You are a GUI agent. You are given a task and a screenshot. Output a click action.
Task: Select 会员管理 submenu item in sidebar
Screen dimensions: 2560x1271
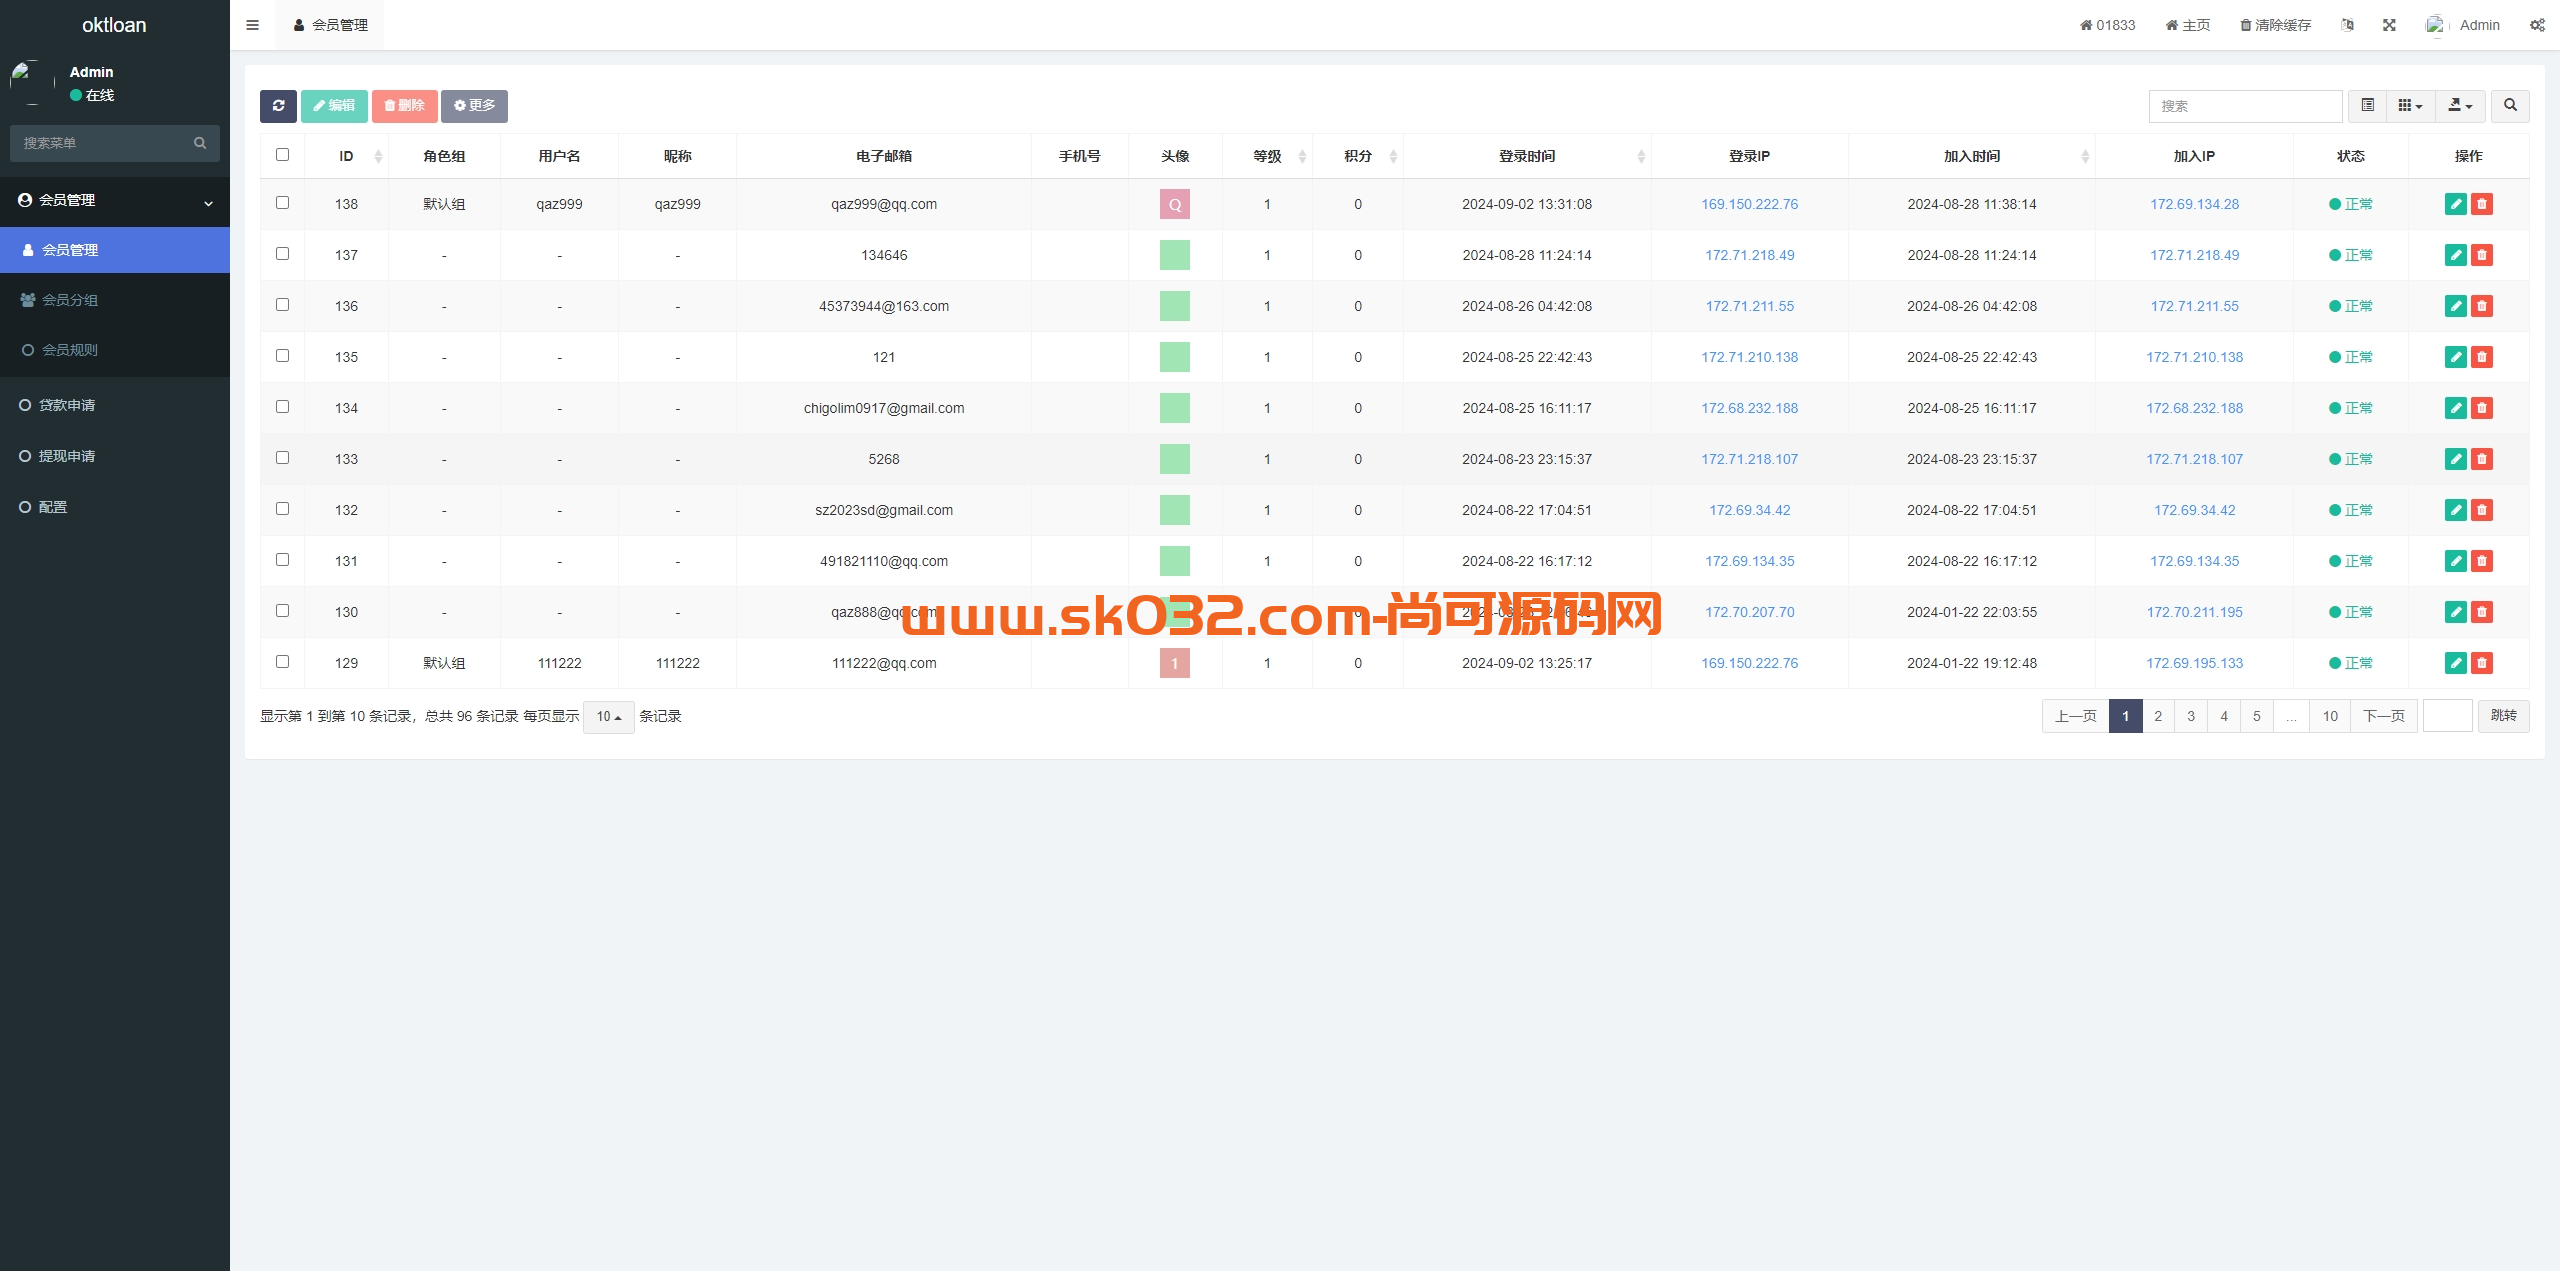tap(115, 250)
